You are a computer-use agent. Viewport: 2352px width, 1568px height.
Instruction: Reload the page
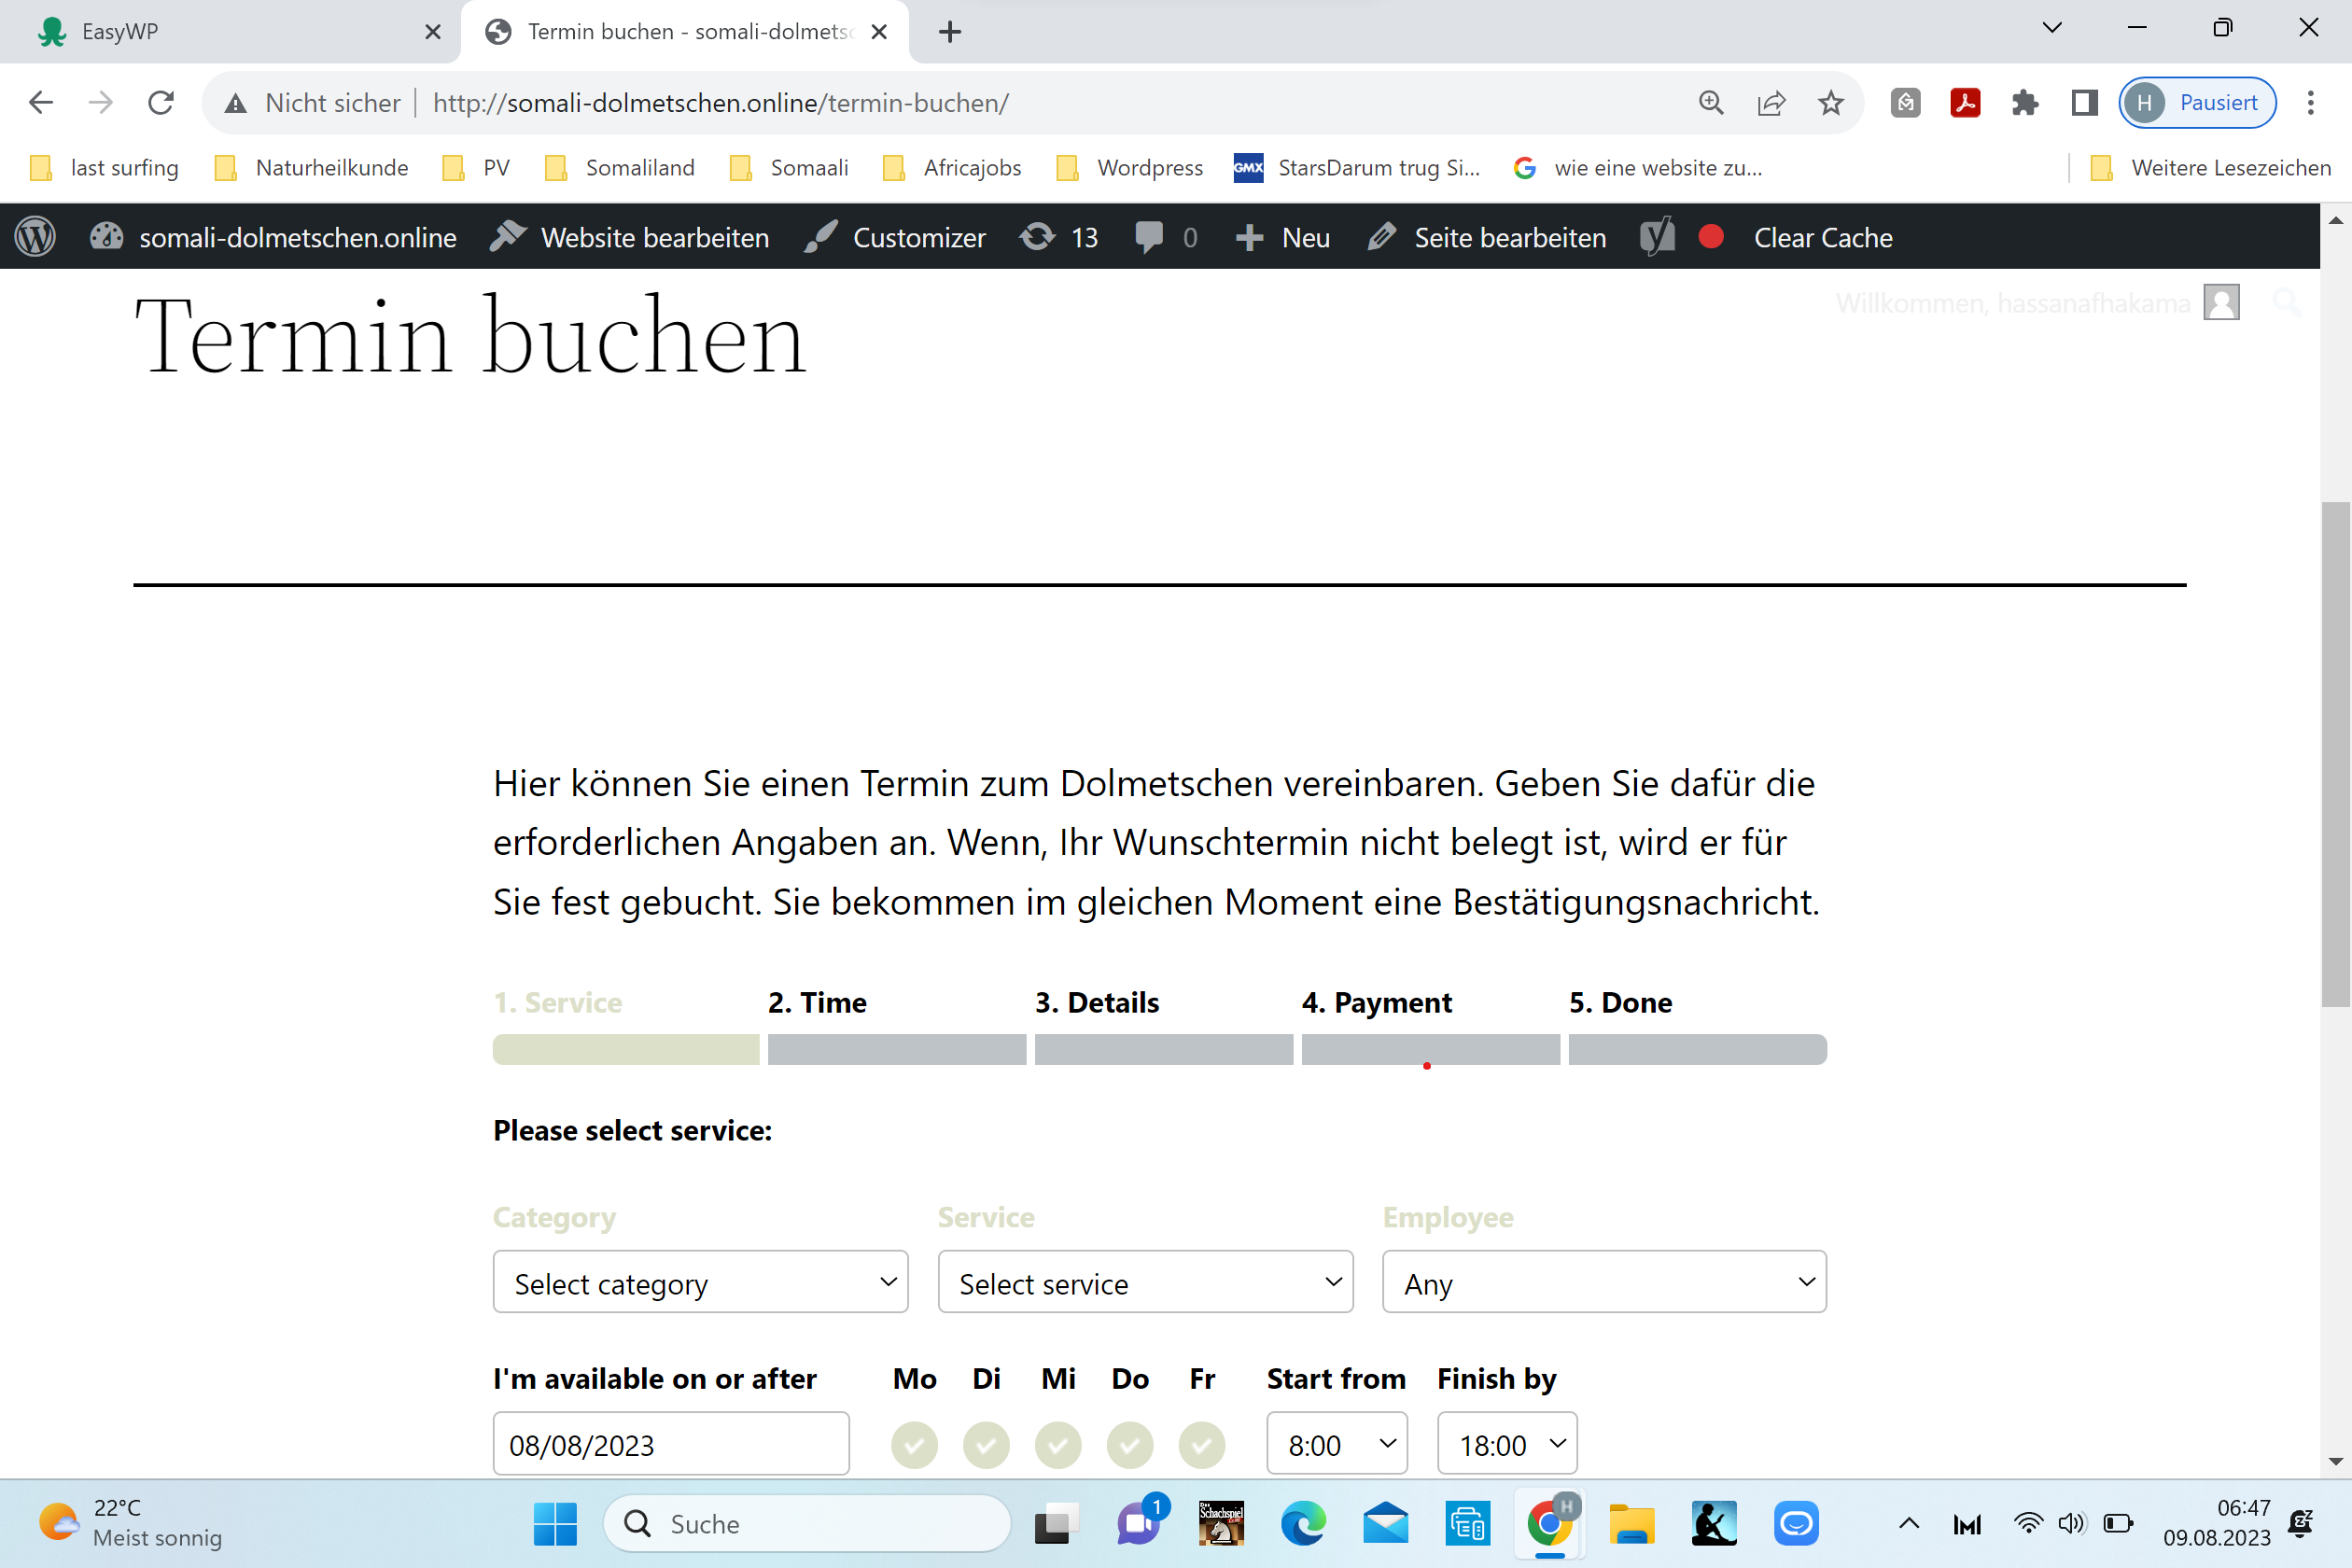pyautogui.click(x=161, y=103)
